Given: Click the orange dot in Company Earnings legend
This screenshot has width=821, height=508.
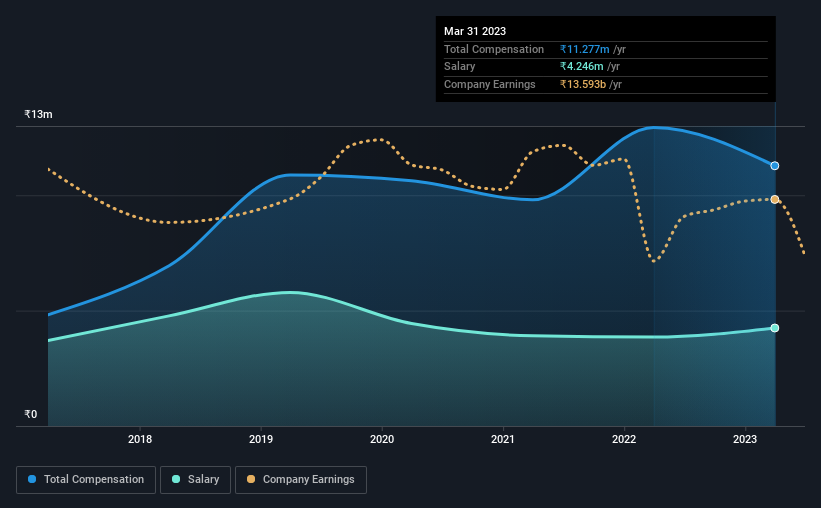Looking at the screenshot, I should click(251, 479).
